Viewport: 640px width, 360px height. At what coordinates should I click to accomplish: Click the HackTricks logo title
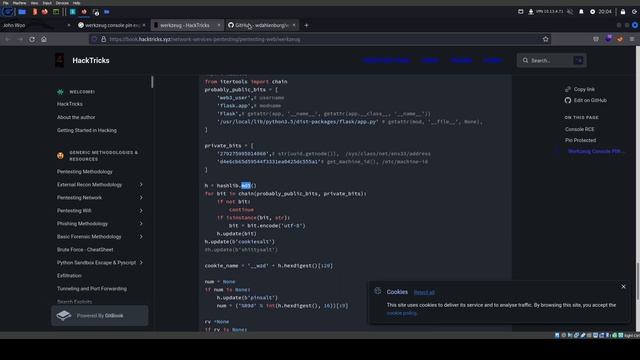(91, 60)
